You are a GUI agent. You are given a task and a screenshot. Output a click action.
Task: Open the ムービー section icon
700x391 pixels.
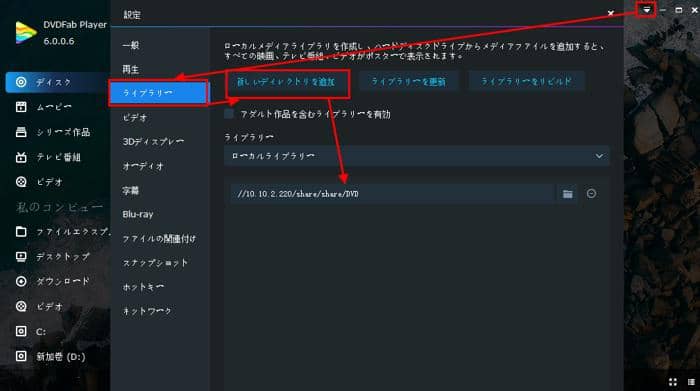21,107
